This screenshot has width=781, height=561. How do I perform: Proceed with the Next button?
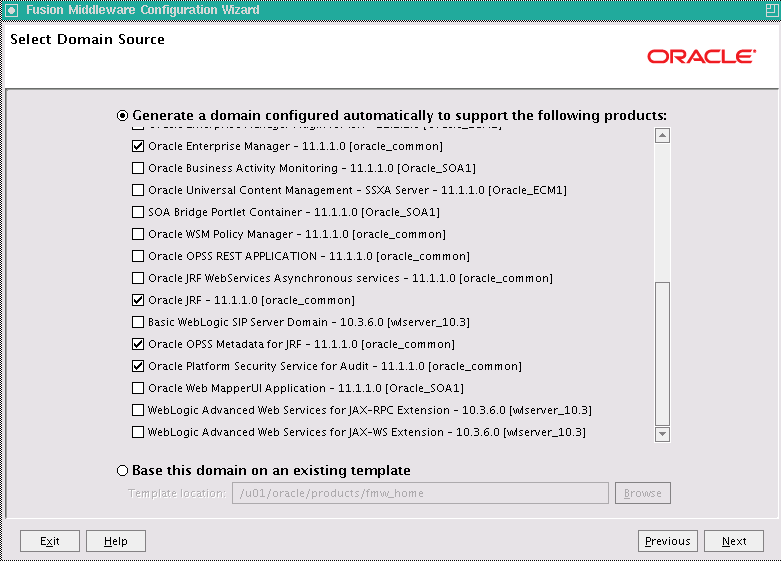click(x=734, y=541)
